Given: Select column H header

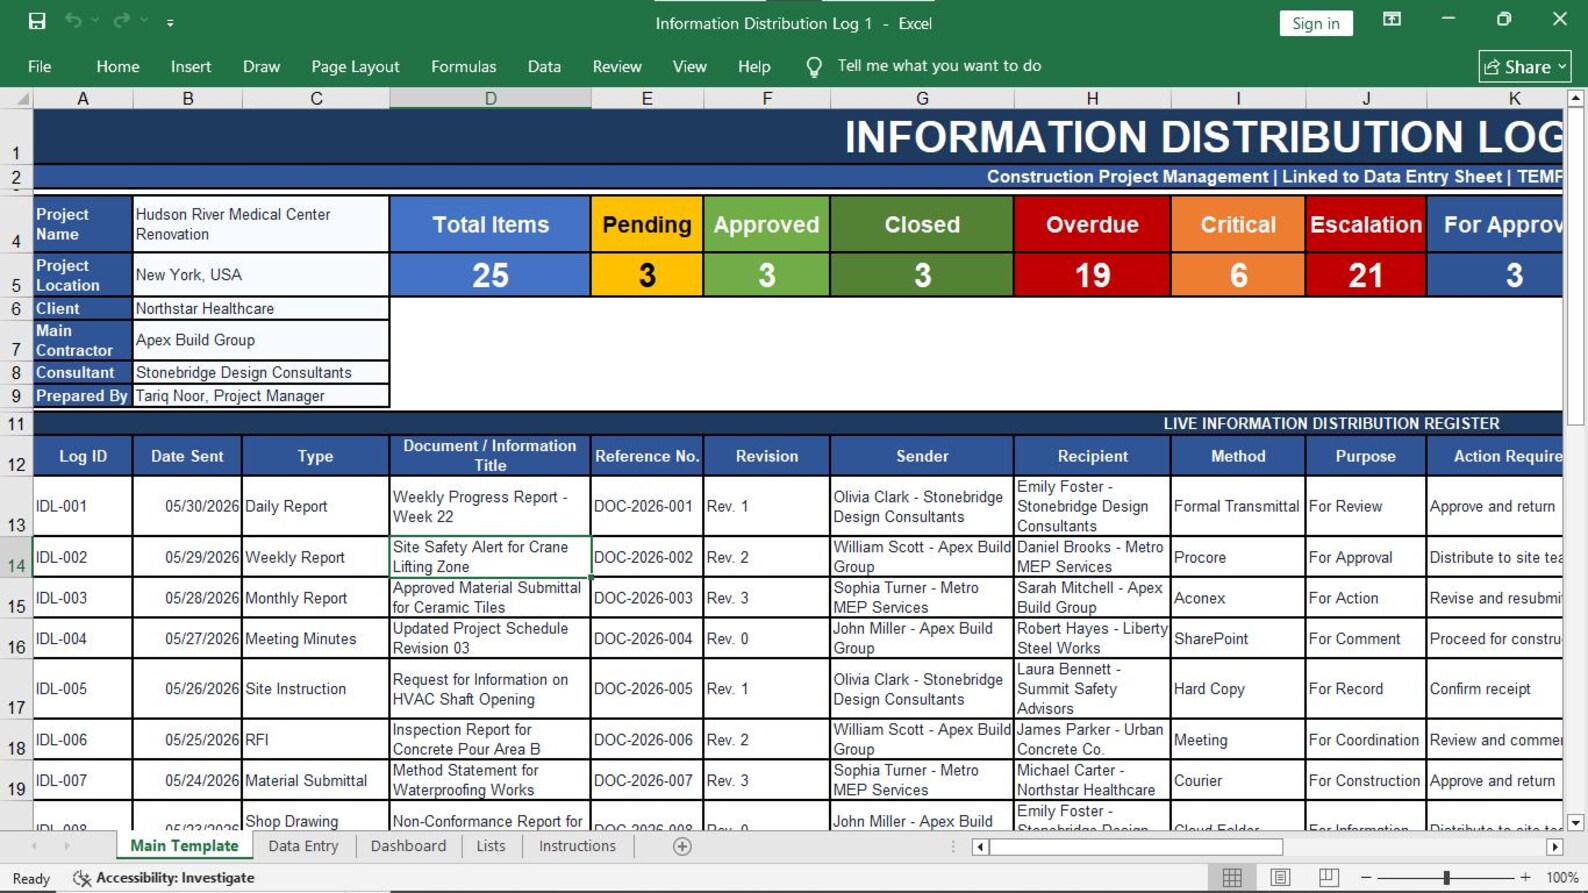Looking at the screenshot, I should [x=1092, y=98].
